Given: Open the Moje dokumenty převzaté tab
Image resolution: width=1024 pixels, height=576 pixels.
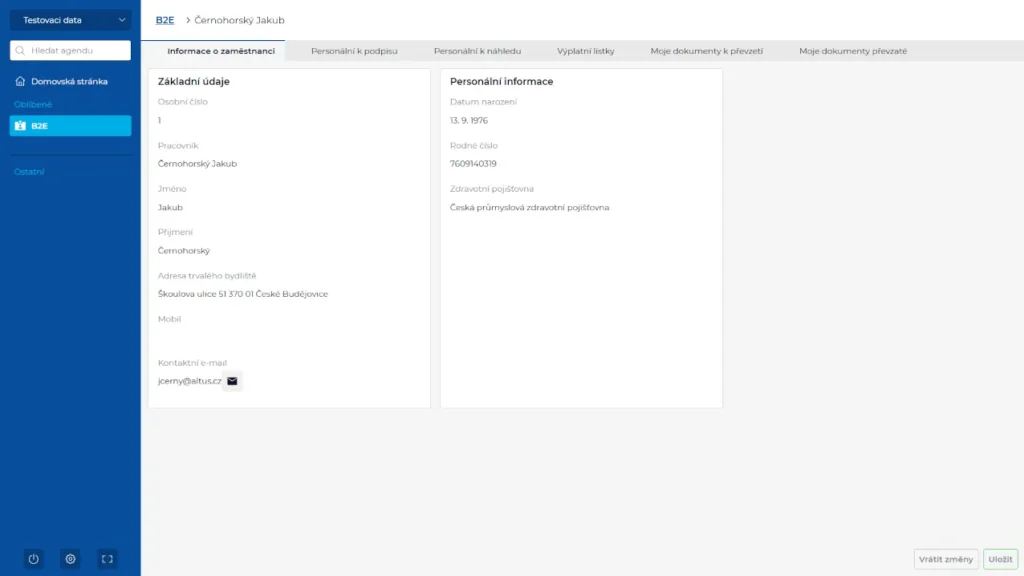Looking at the screenshot, I should [x=852, y=51].
